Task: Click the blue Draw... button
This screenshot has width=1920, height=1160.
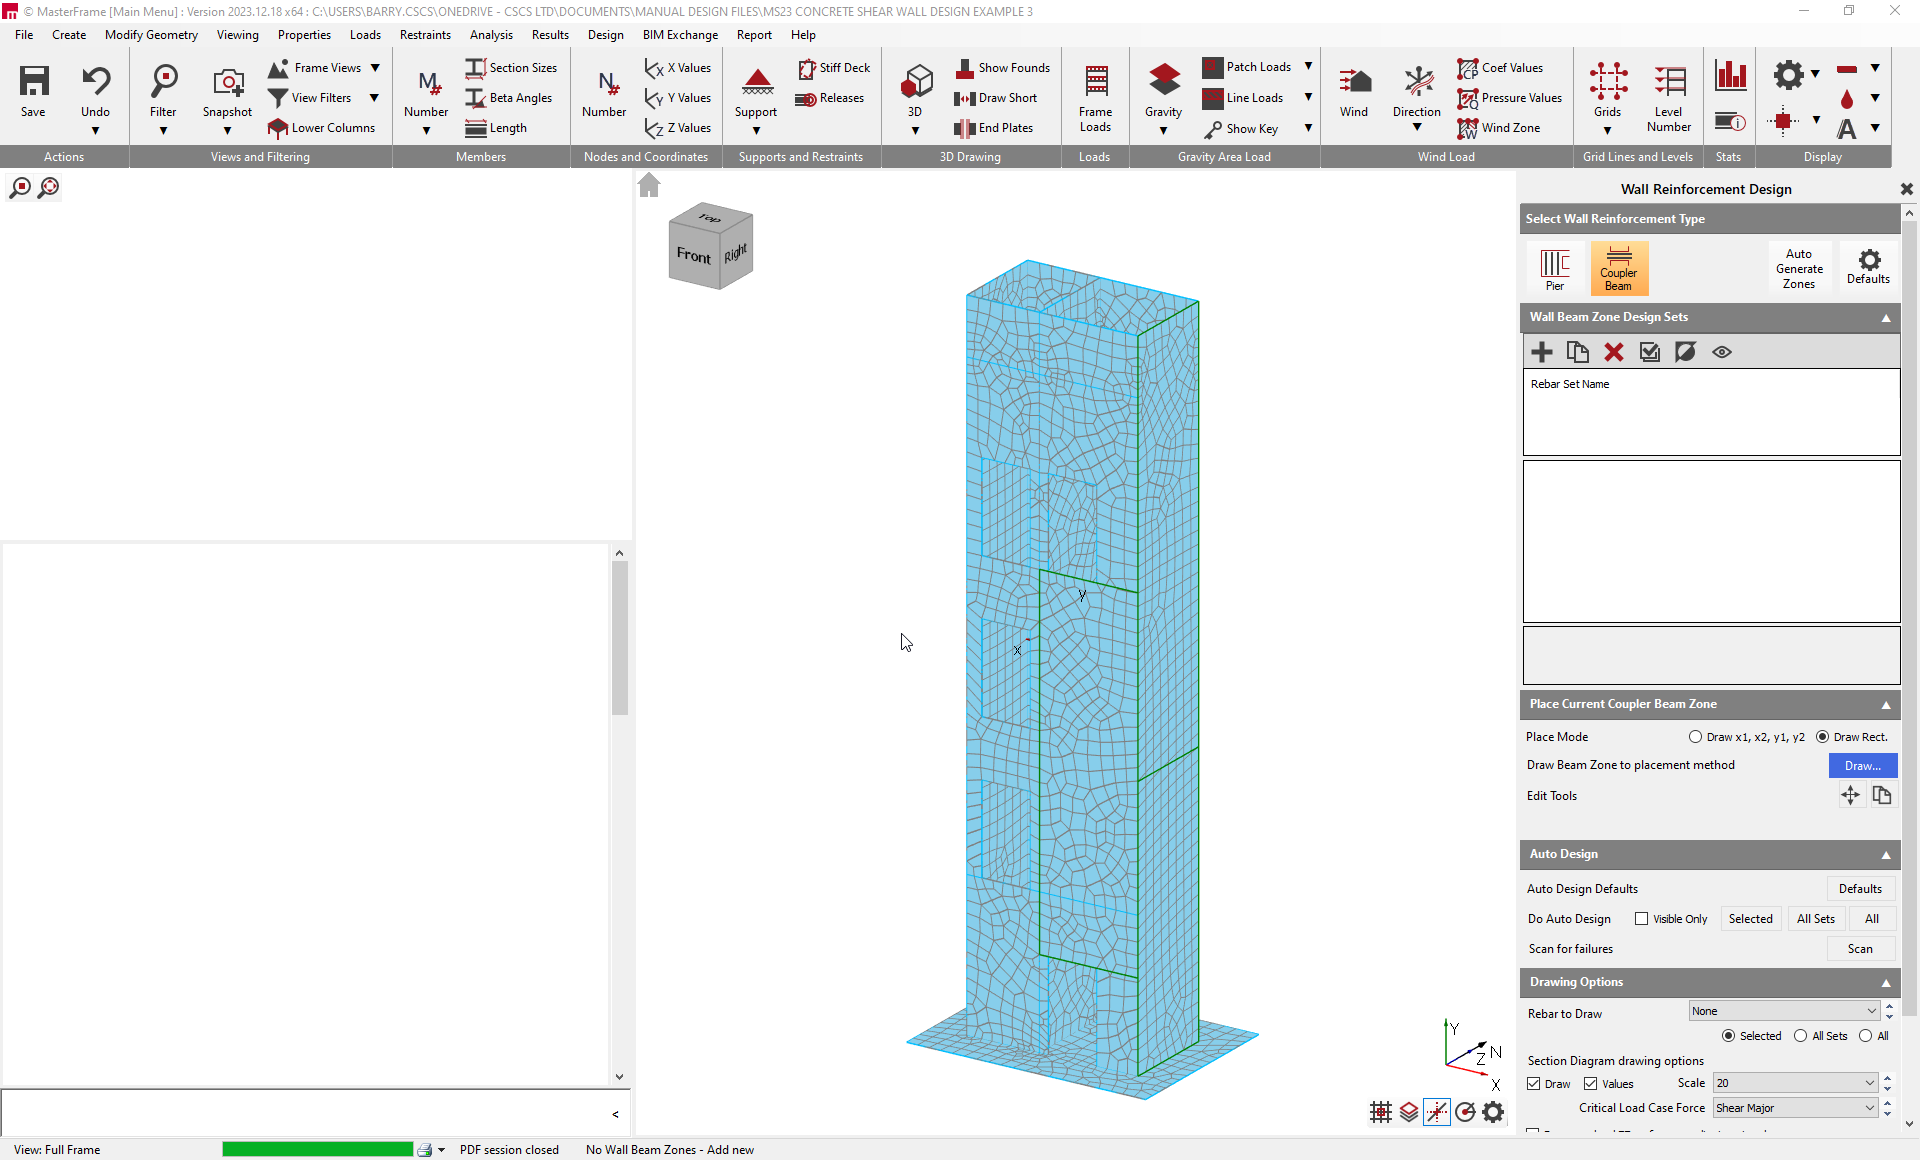Action: click(x=1862, y=765)
